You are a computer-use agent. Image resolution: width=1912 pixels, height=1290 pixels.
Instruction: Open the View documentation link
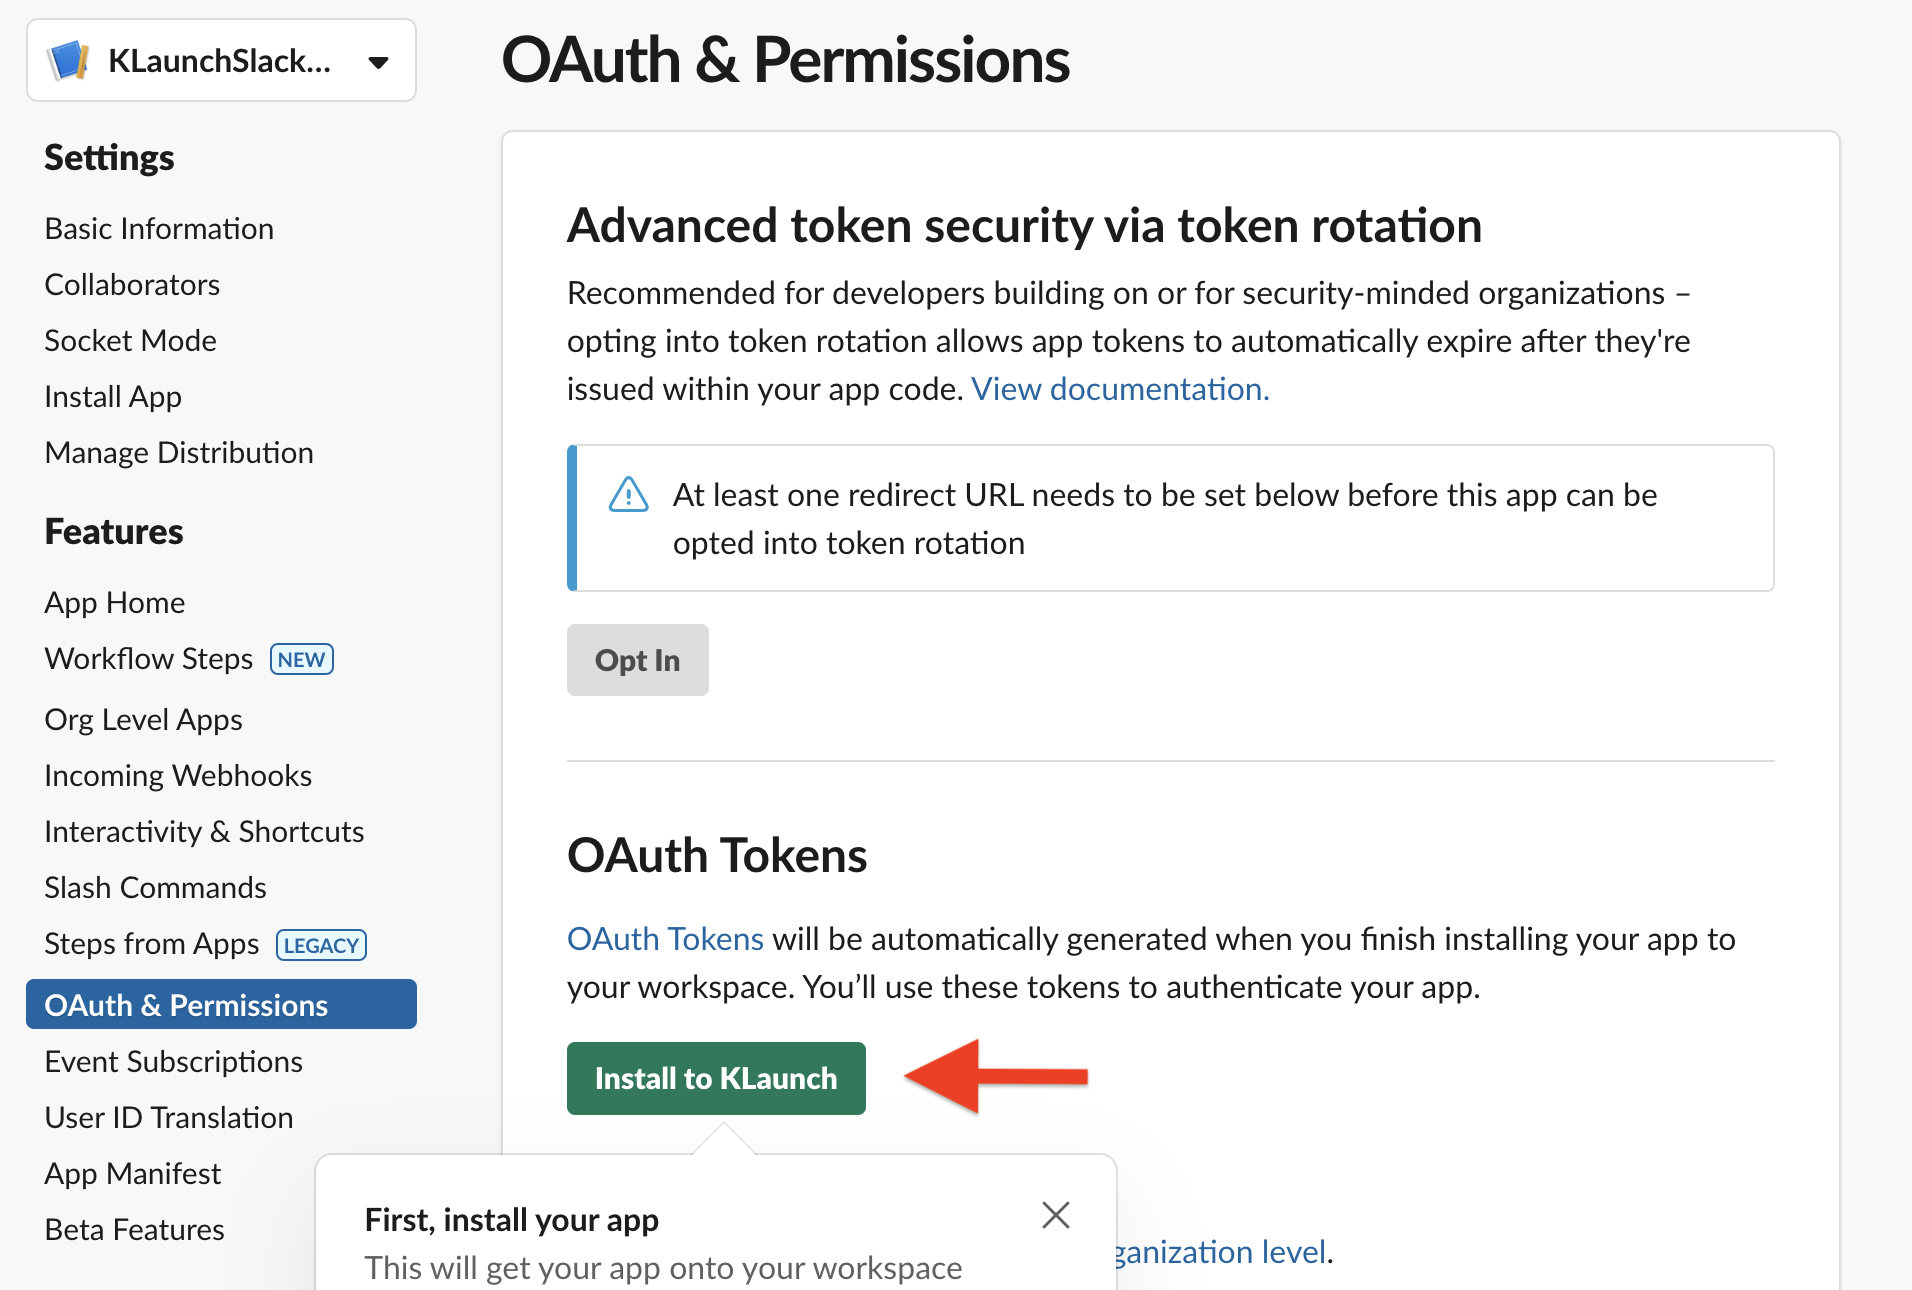pyautogui.click(x=1119, y=389)
